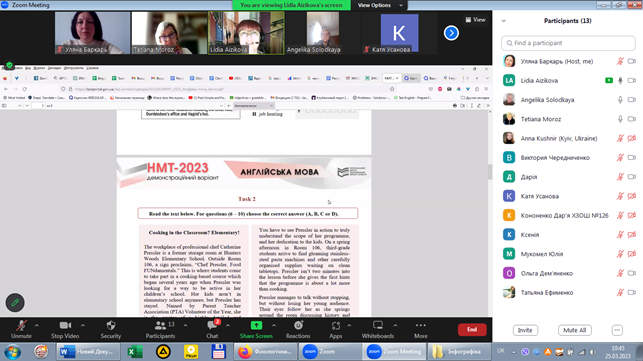The width and height of the screenshot is (643, 361).
Task: Toggle microphone for Tetiana Moroz in list
Action: [620, 119]
